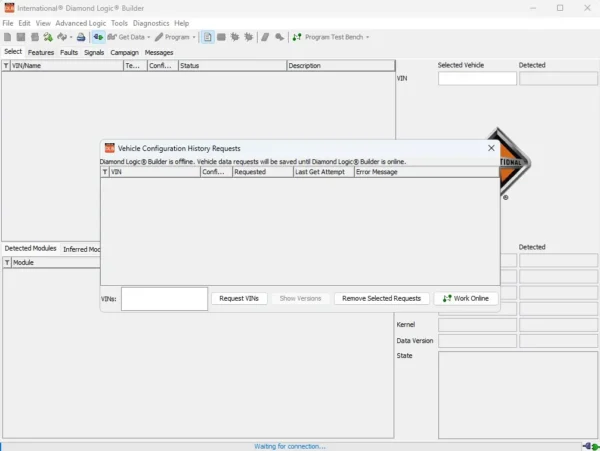Click the Selected Vehicle VIN input field
Image resolution: width=600 pixels, height=451 pixels.
coord(477,78)
